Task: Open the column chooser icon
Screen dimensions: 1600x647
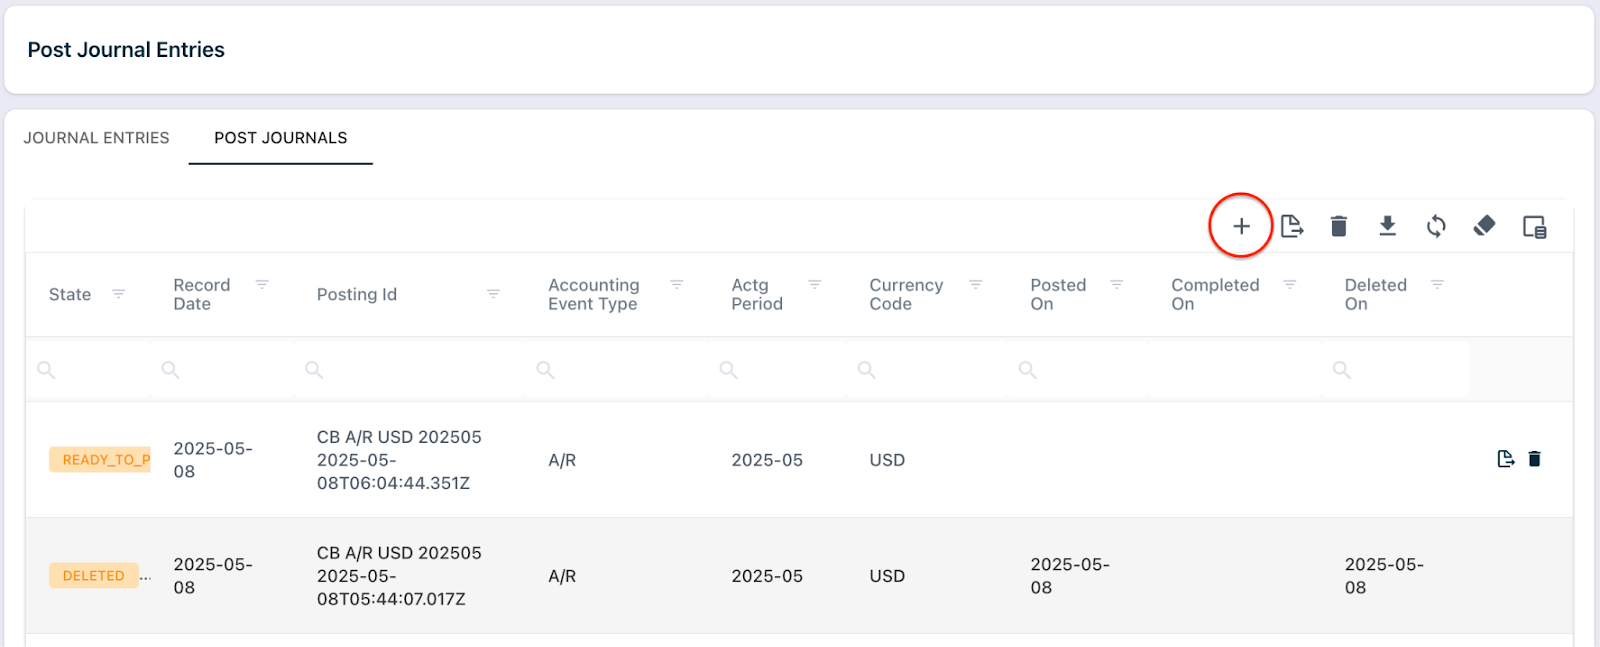Action: 1534,227
